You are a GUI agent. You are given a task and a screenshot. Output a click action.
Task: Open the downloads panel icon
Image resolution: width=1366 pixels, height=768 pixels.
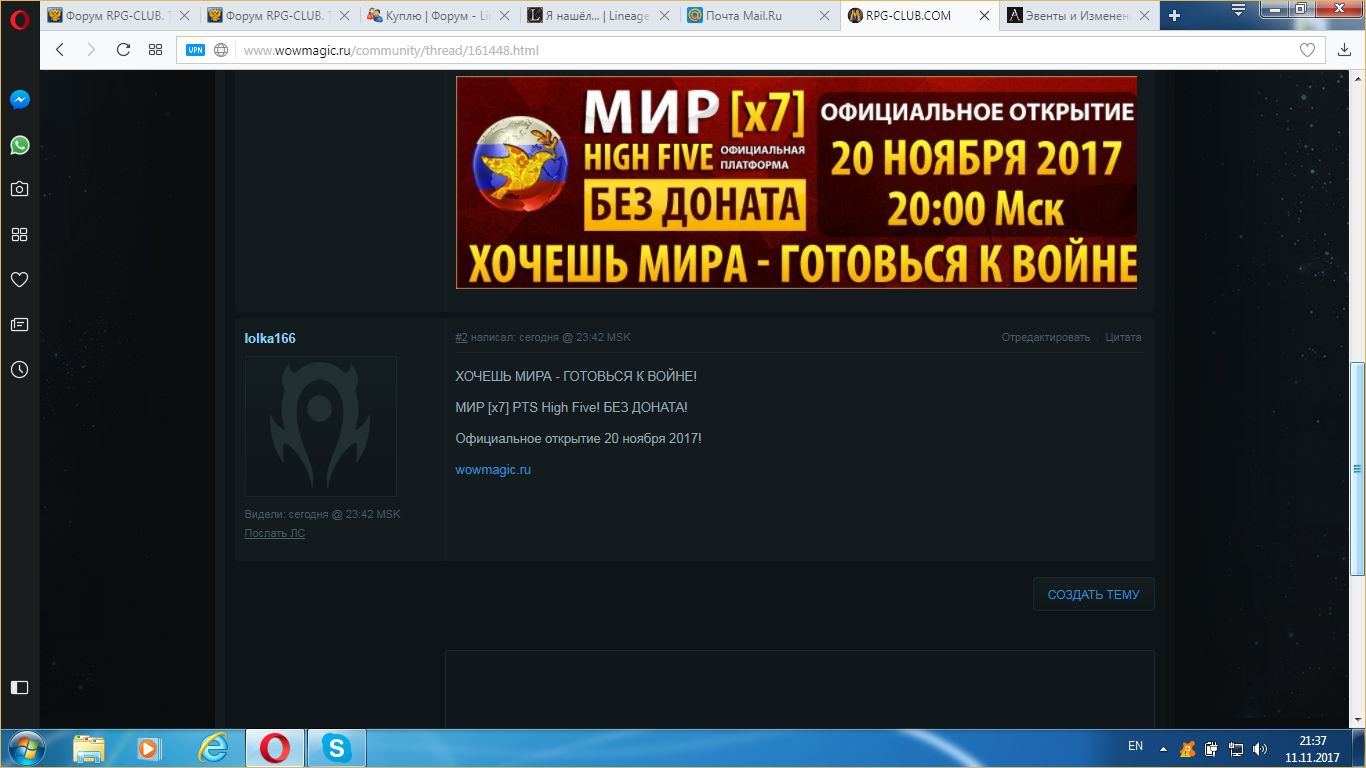[x=1344, y=50]
